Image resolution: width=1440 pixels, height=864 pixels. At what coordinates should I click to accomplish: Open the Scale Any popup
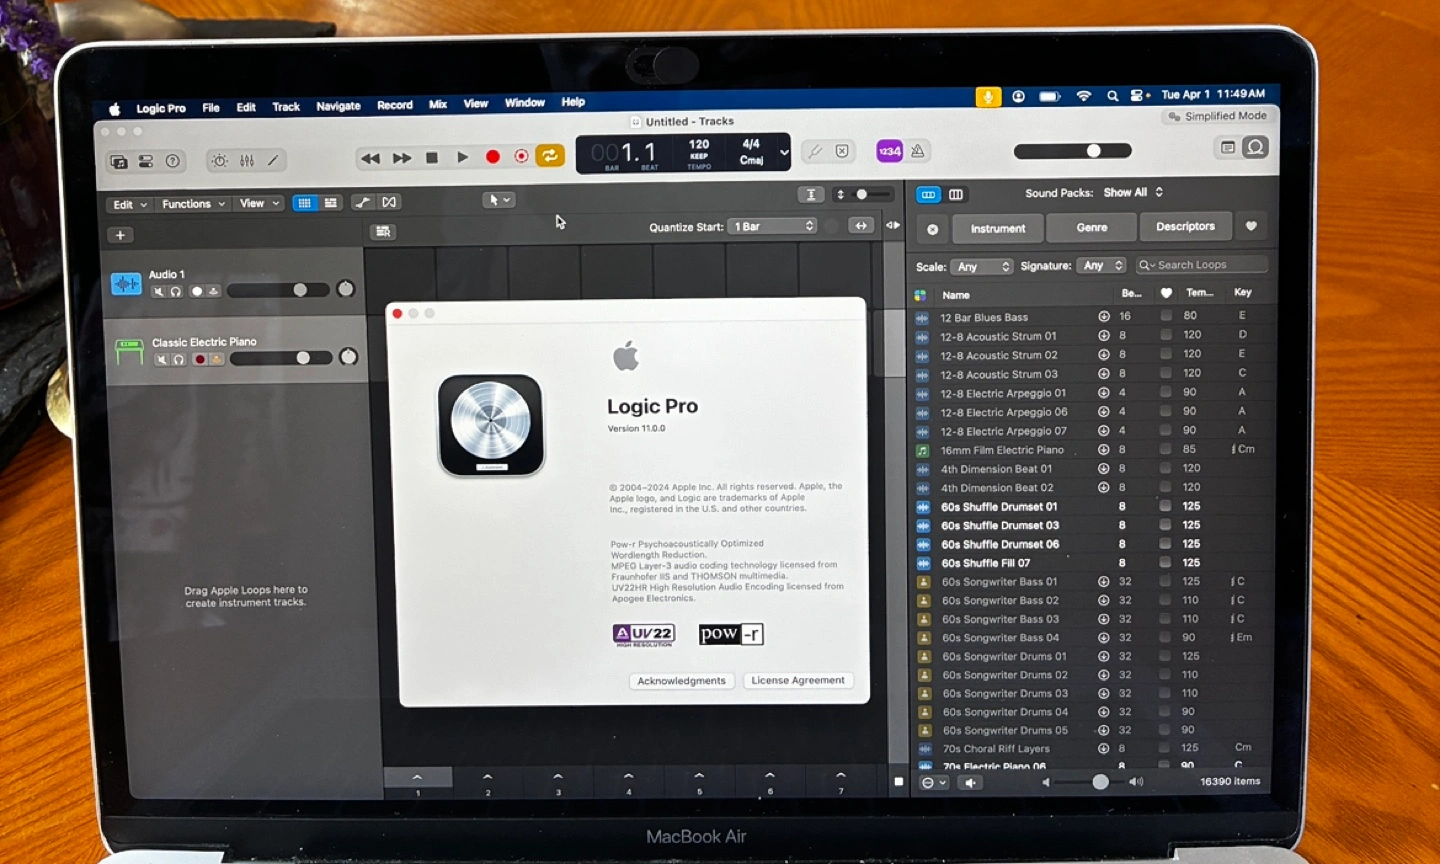pos(981,267)
